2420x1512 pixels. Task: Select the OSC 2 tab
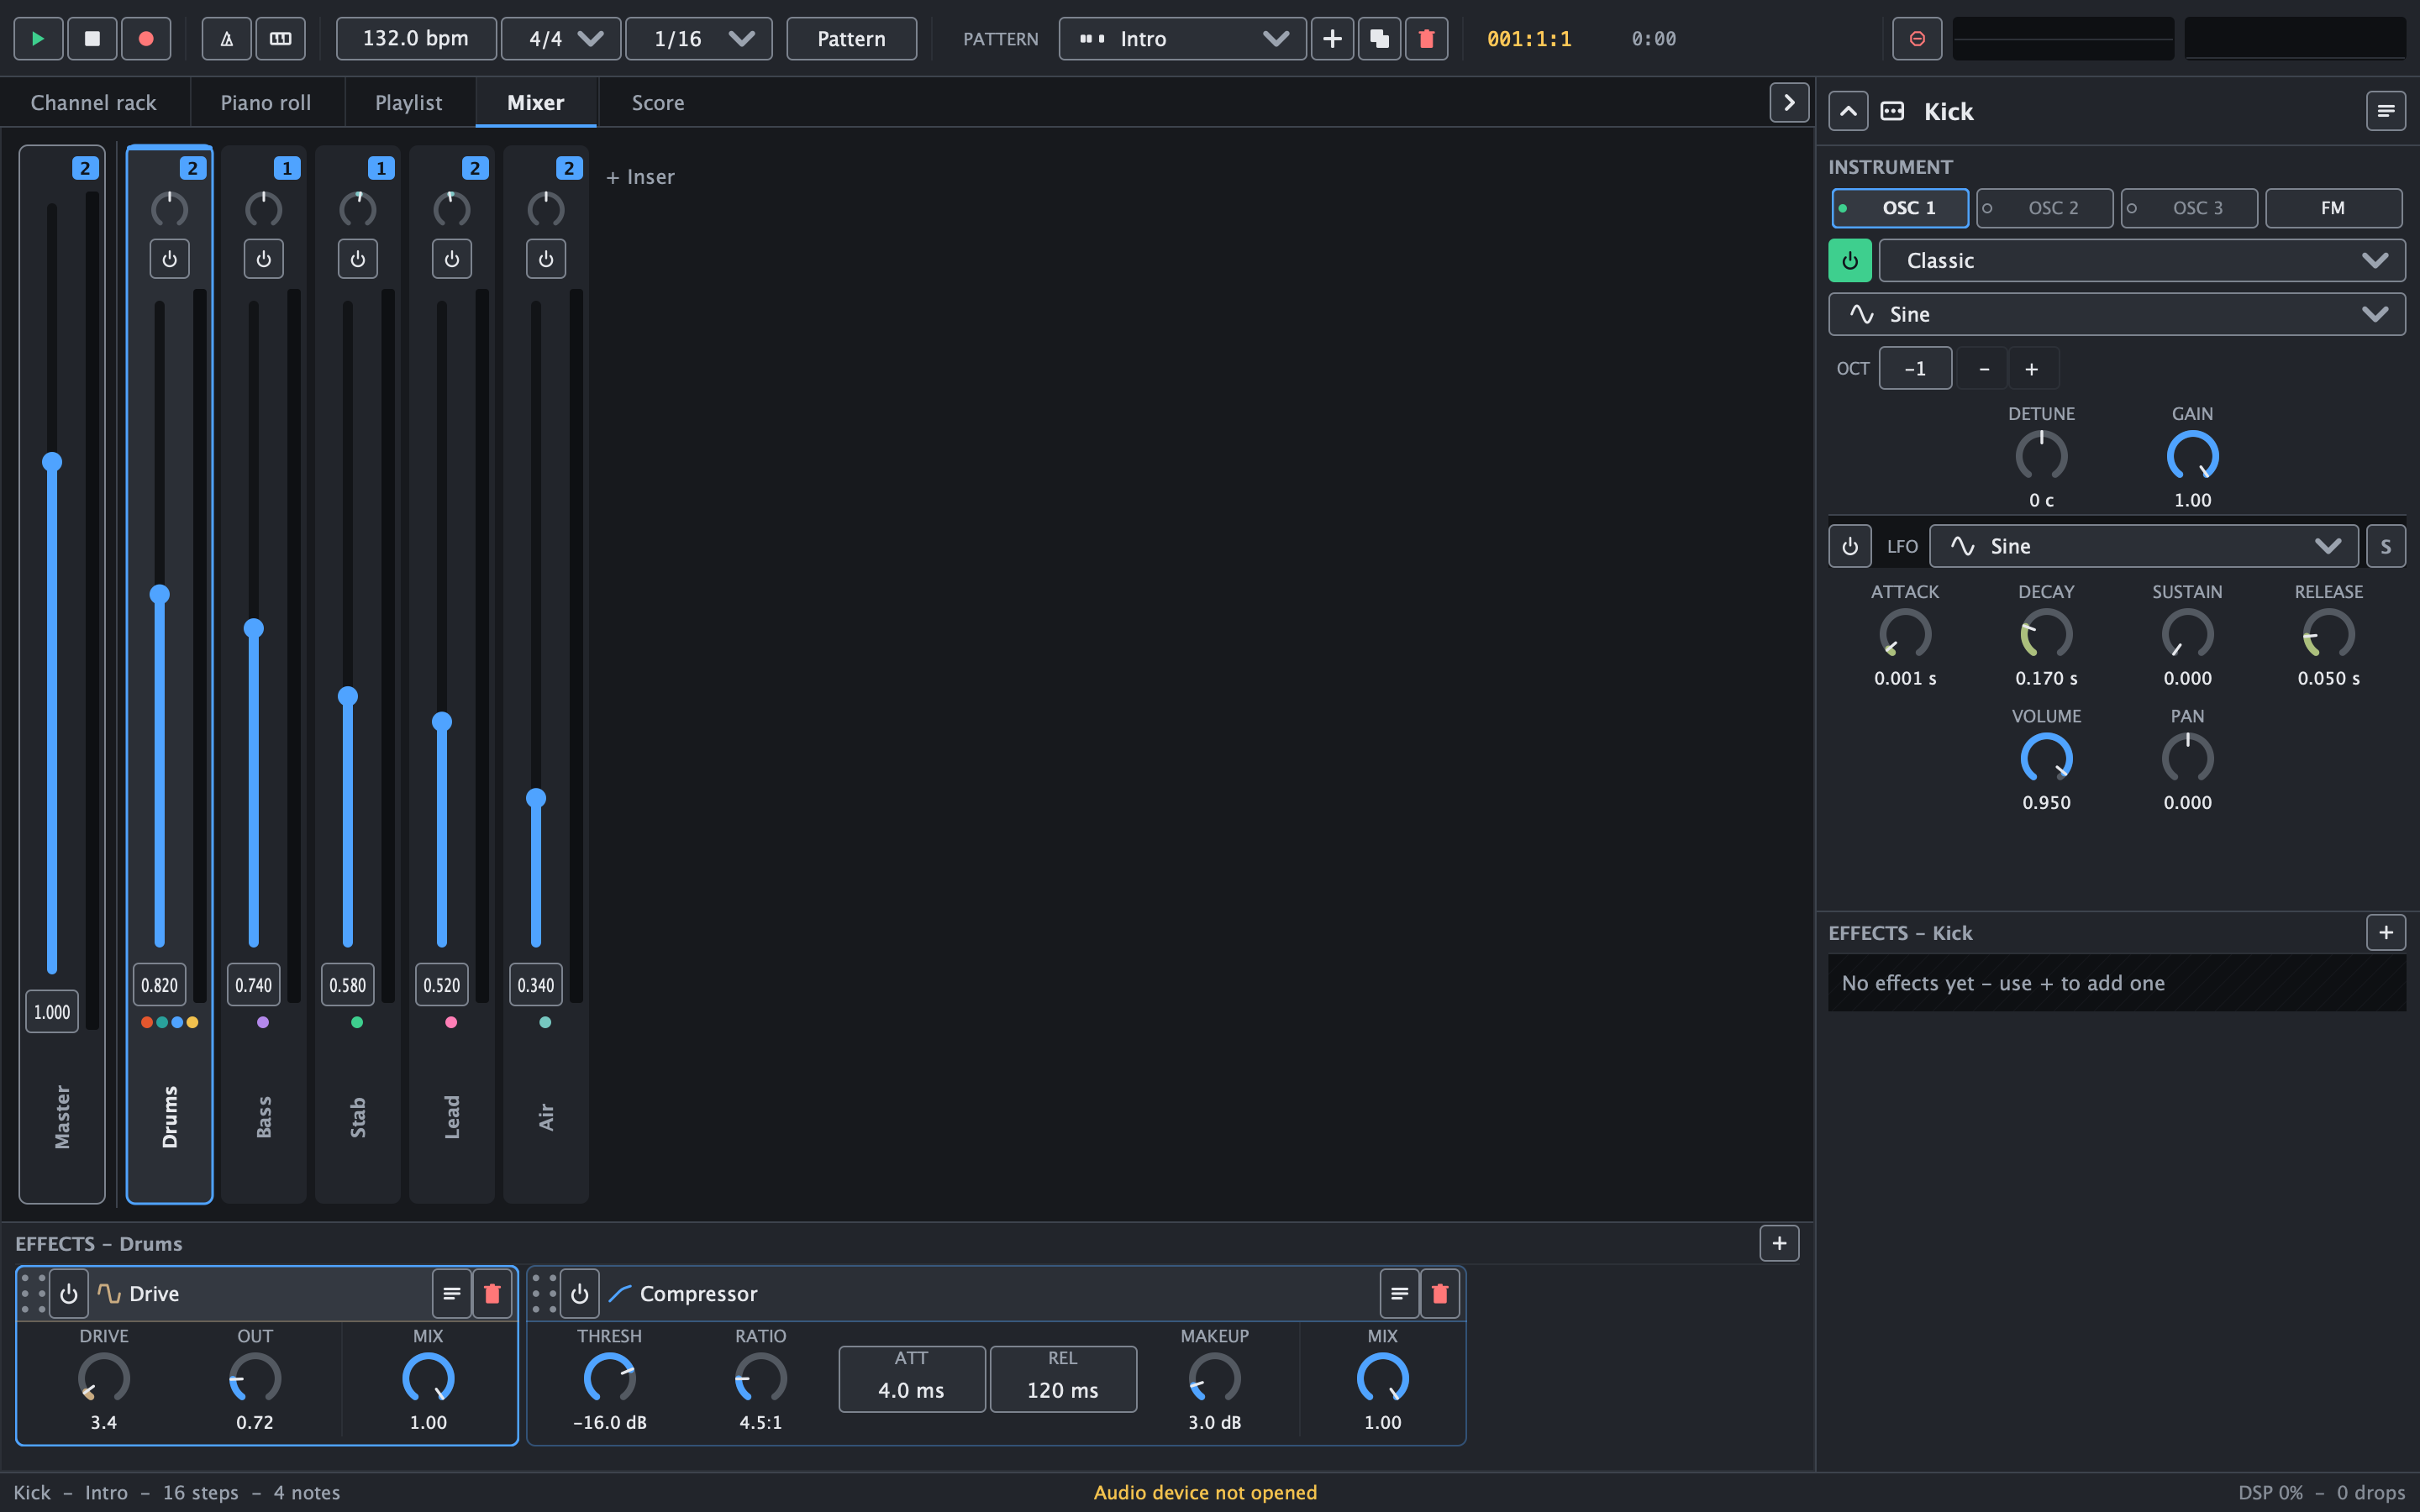point(2044,208)
